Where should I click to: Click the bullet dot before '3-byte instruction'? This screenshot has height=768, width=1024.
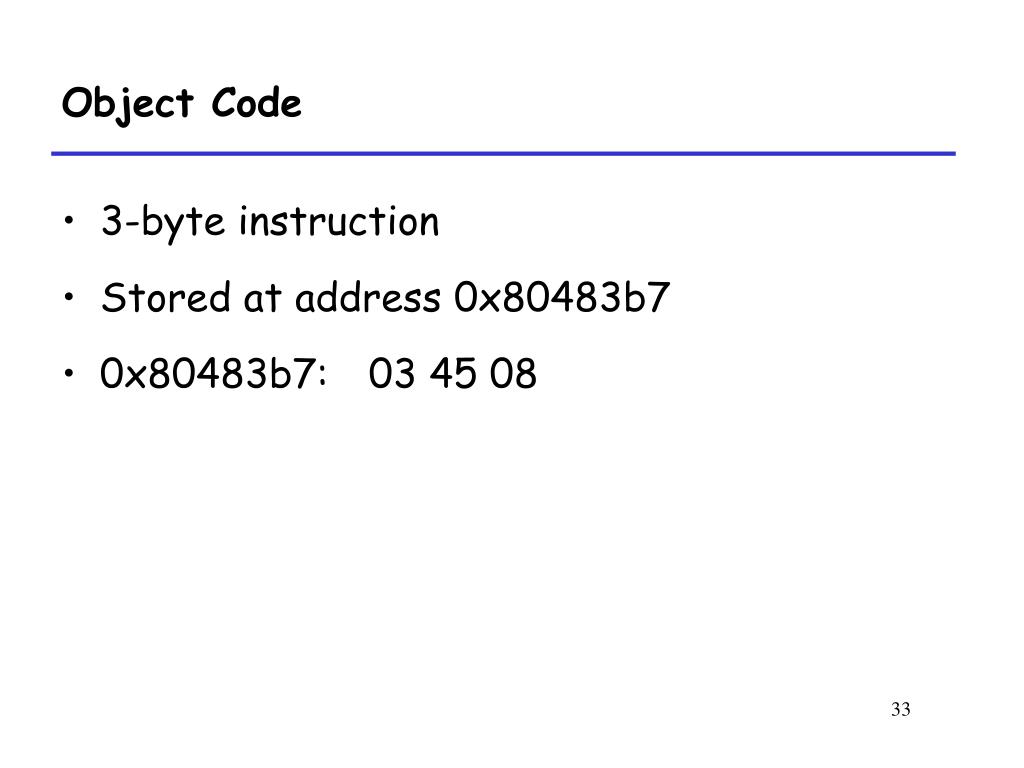69,220
